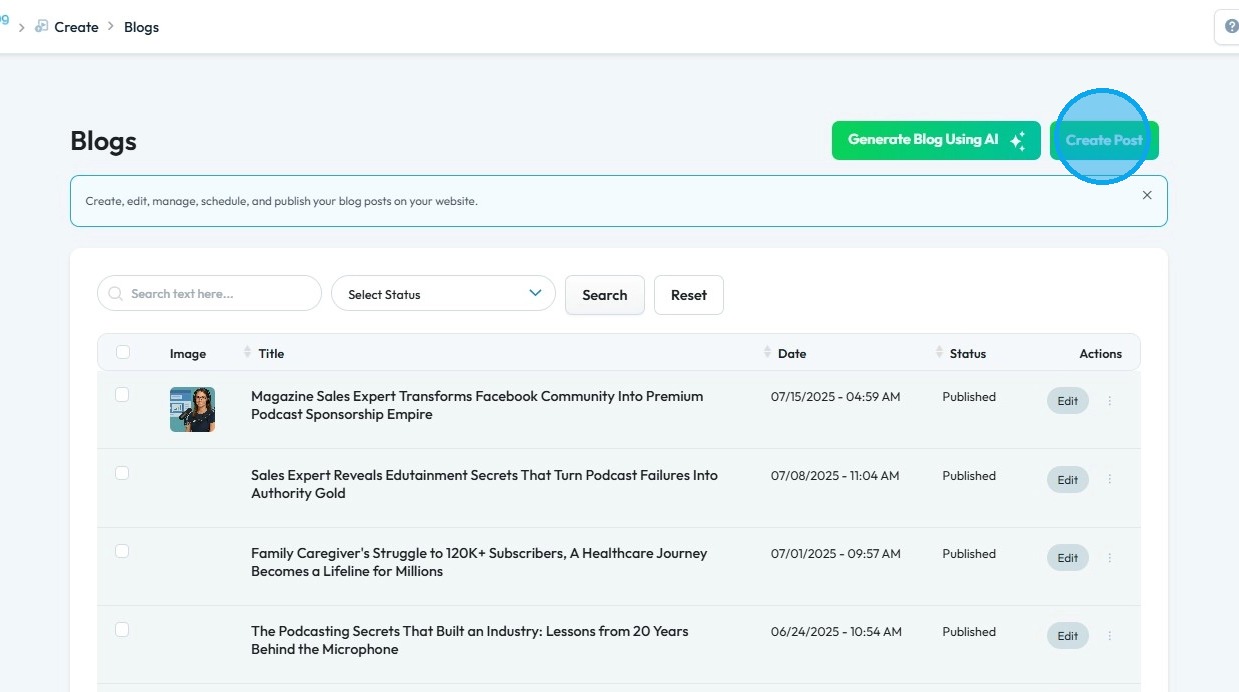Toggle the select-all checkbox in table header

[x=123, y=352]
